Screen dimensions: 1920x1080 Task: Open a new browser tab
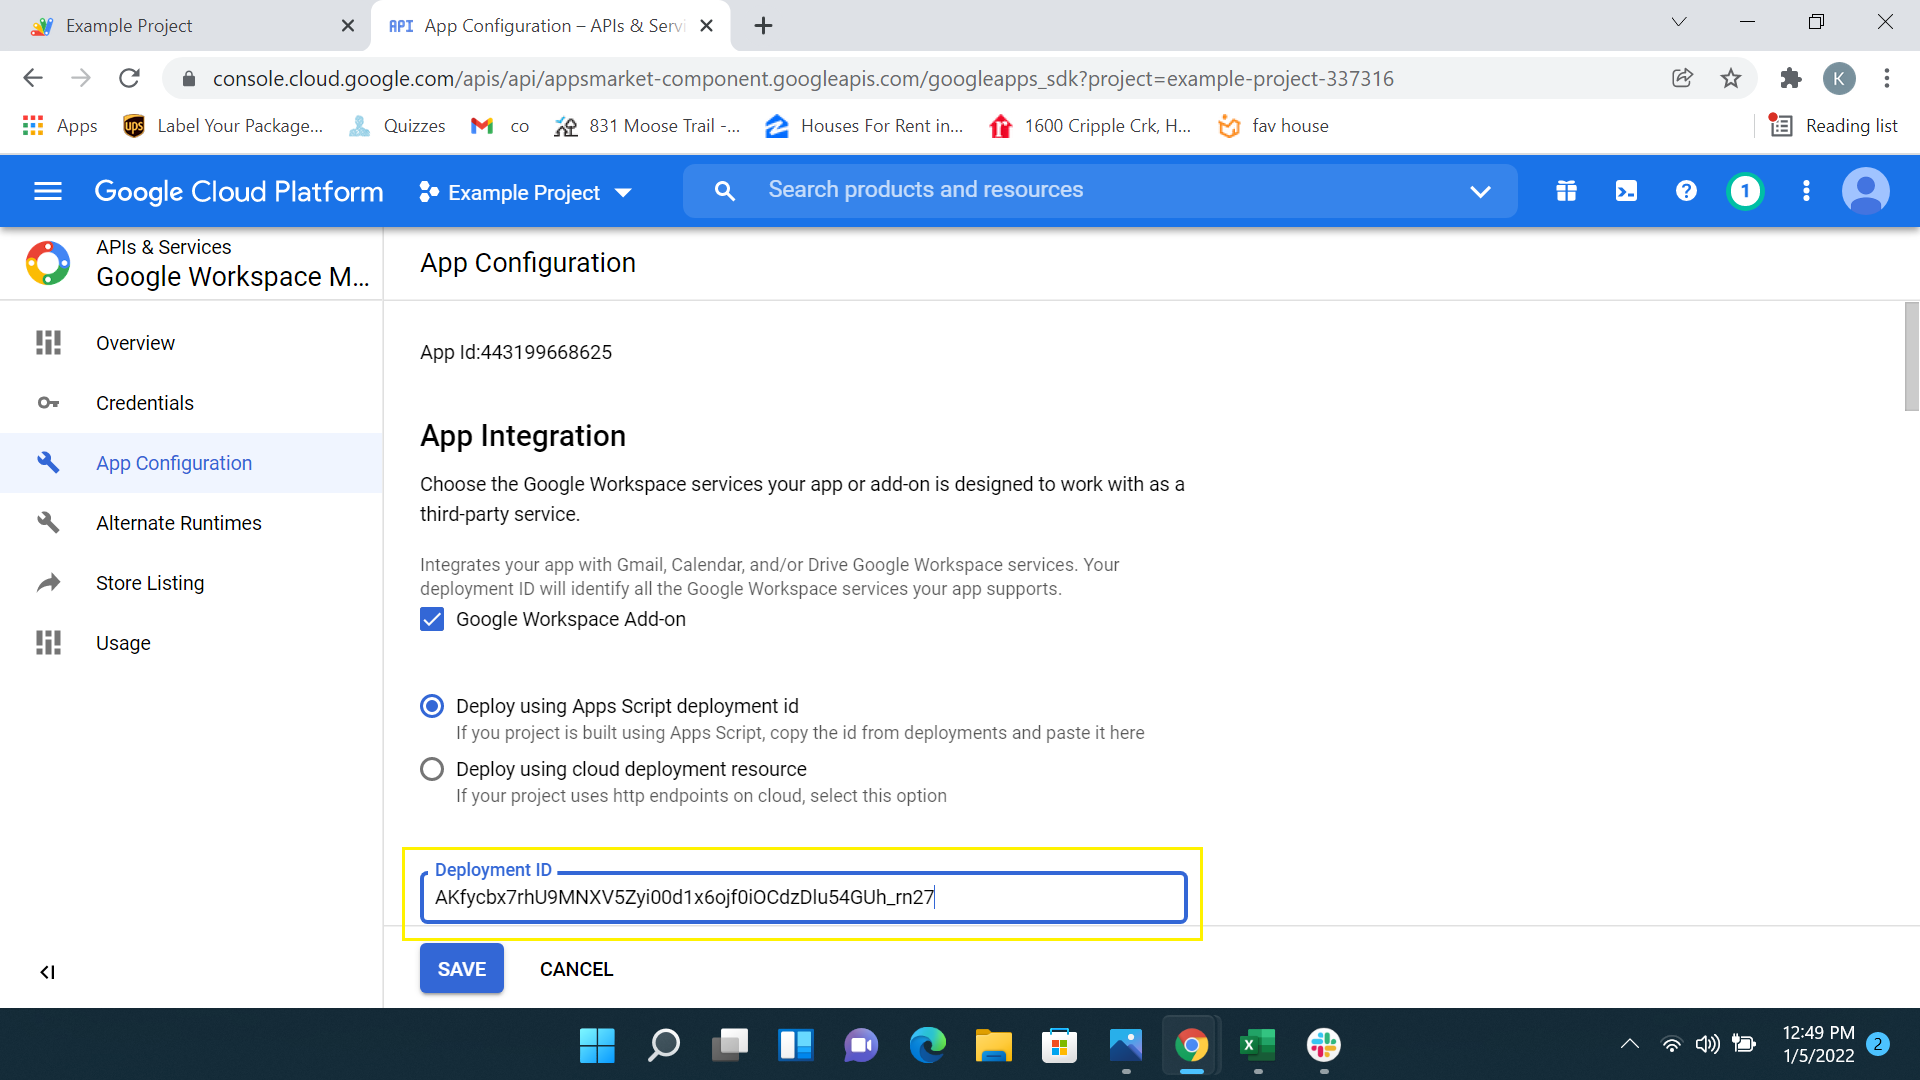[763, 26]
